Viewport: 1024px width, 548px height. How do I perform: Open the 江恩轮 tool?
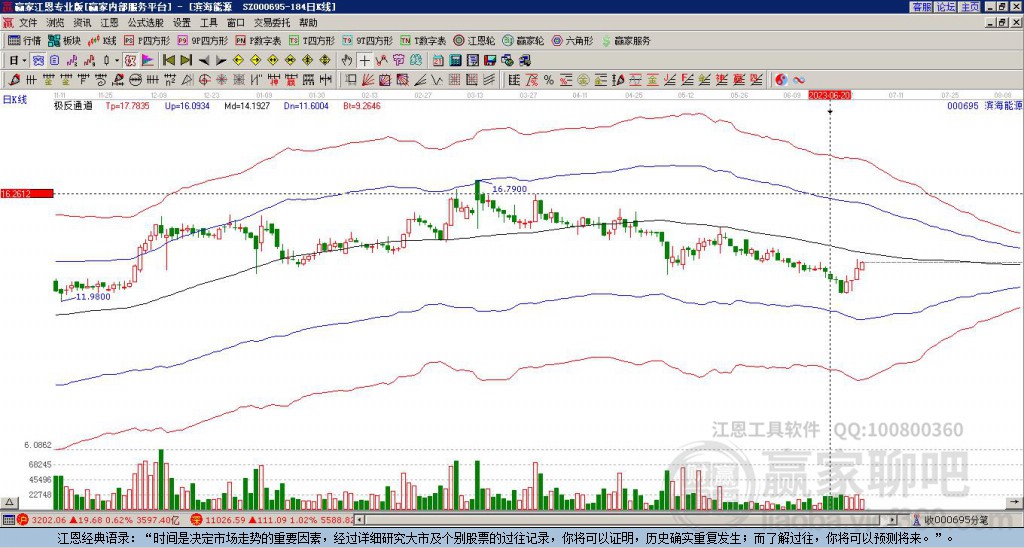pyautogui.click(x=475, y=40)
